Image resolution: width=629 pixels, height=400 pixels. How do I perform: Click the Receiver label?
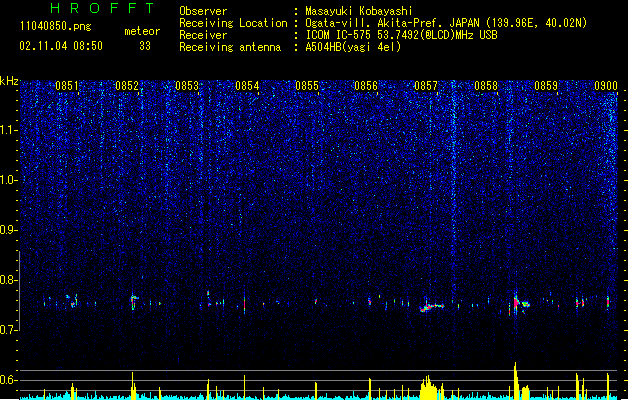tap(203, 35)
